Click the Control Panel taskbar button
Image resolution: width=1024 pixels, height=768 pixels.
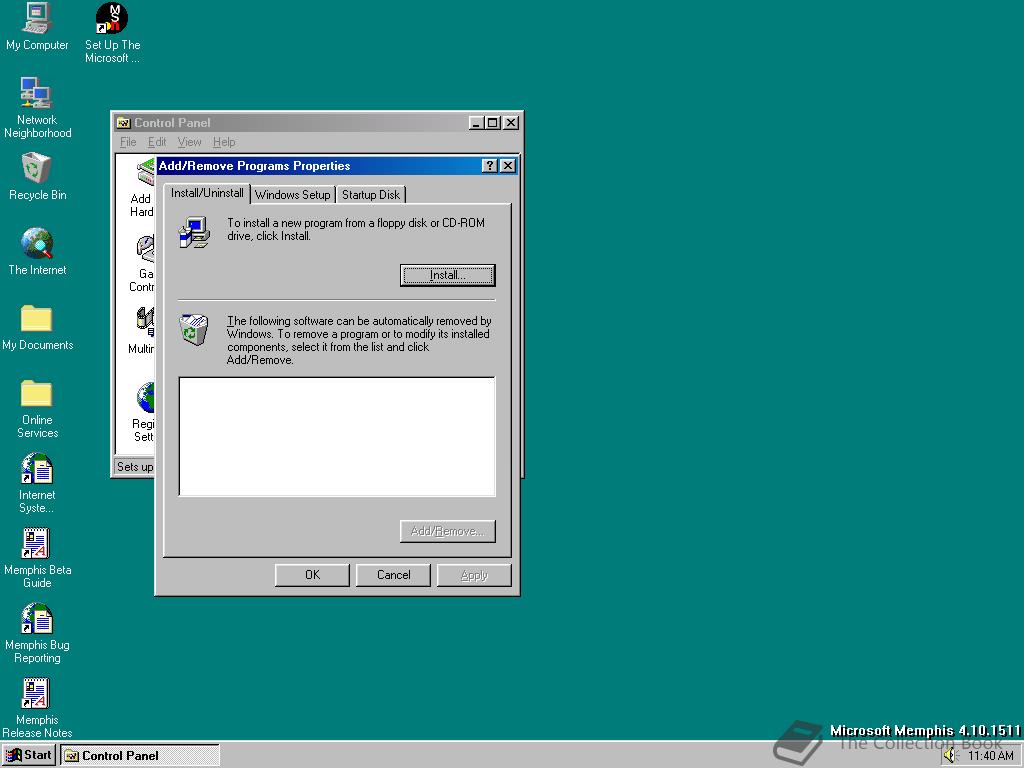click(x=140, y=756)
